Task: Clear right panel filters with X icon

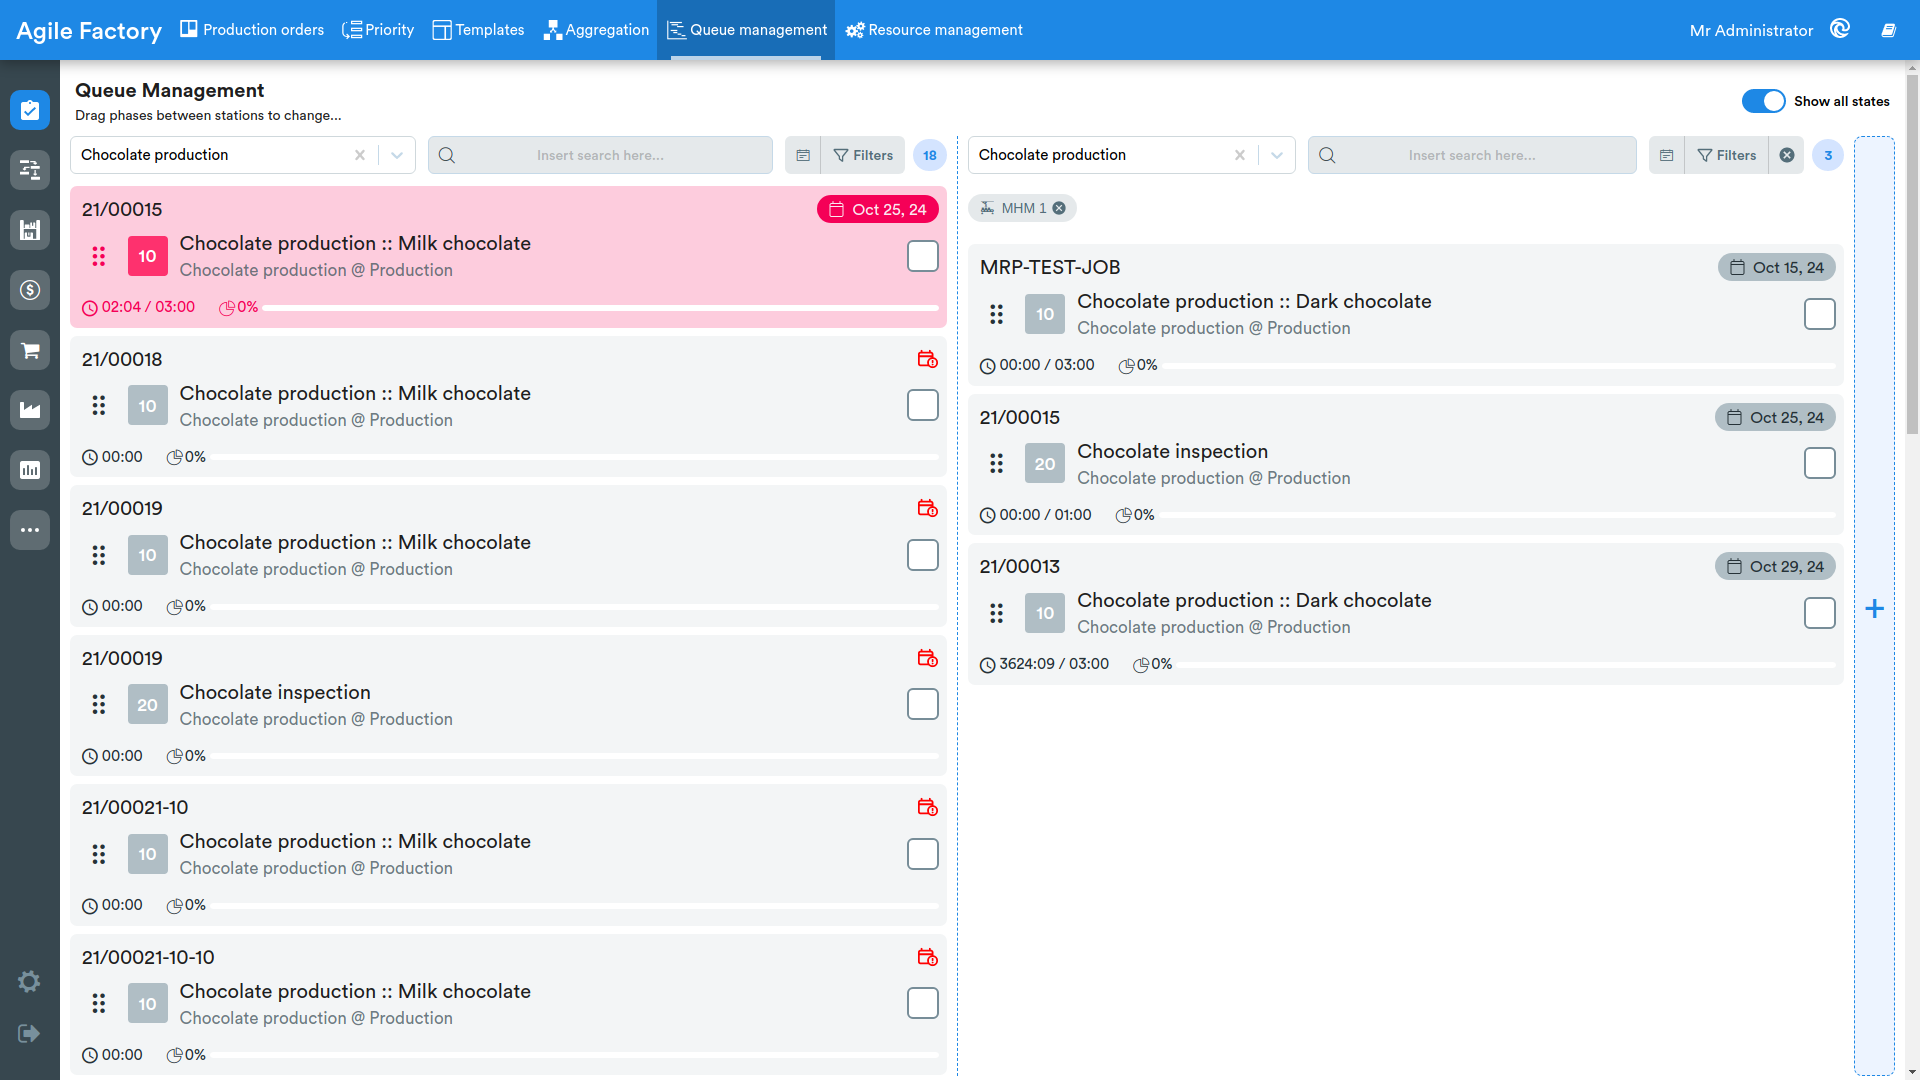Action: pyautogui.click(x=1787, y=155)
